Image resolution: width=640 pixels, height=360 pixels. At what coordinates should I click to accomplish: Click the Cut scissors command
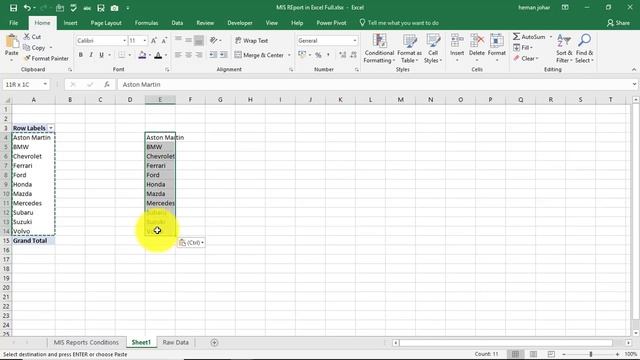point(32,37)
